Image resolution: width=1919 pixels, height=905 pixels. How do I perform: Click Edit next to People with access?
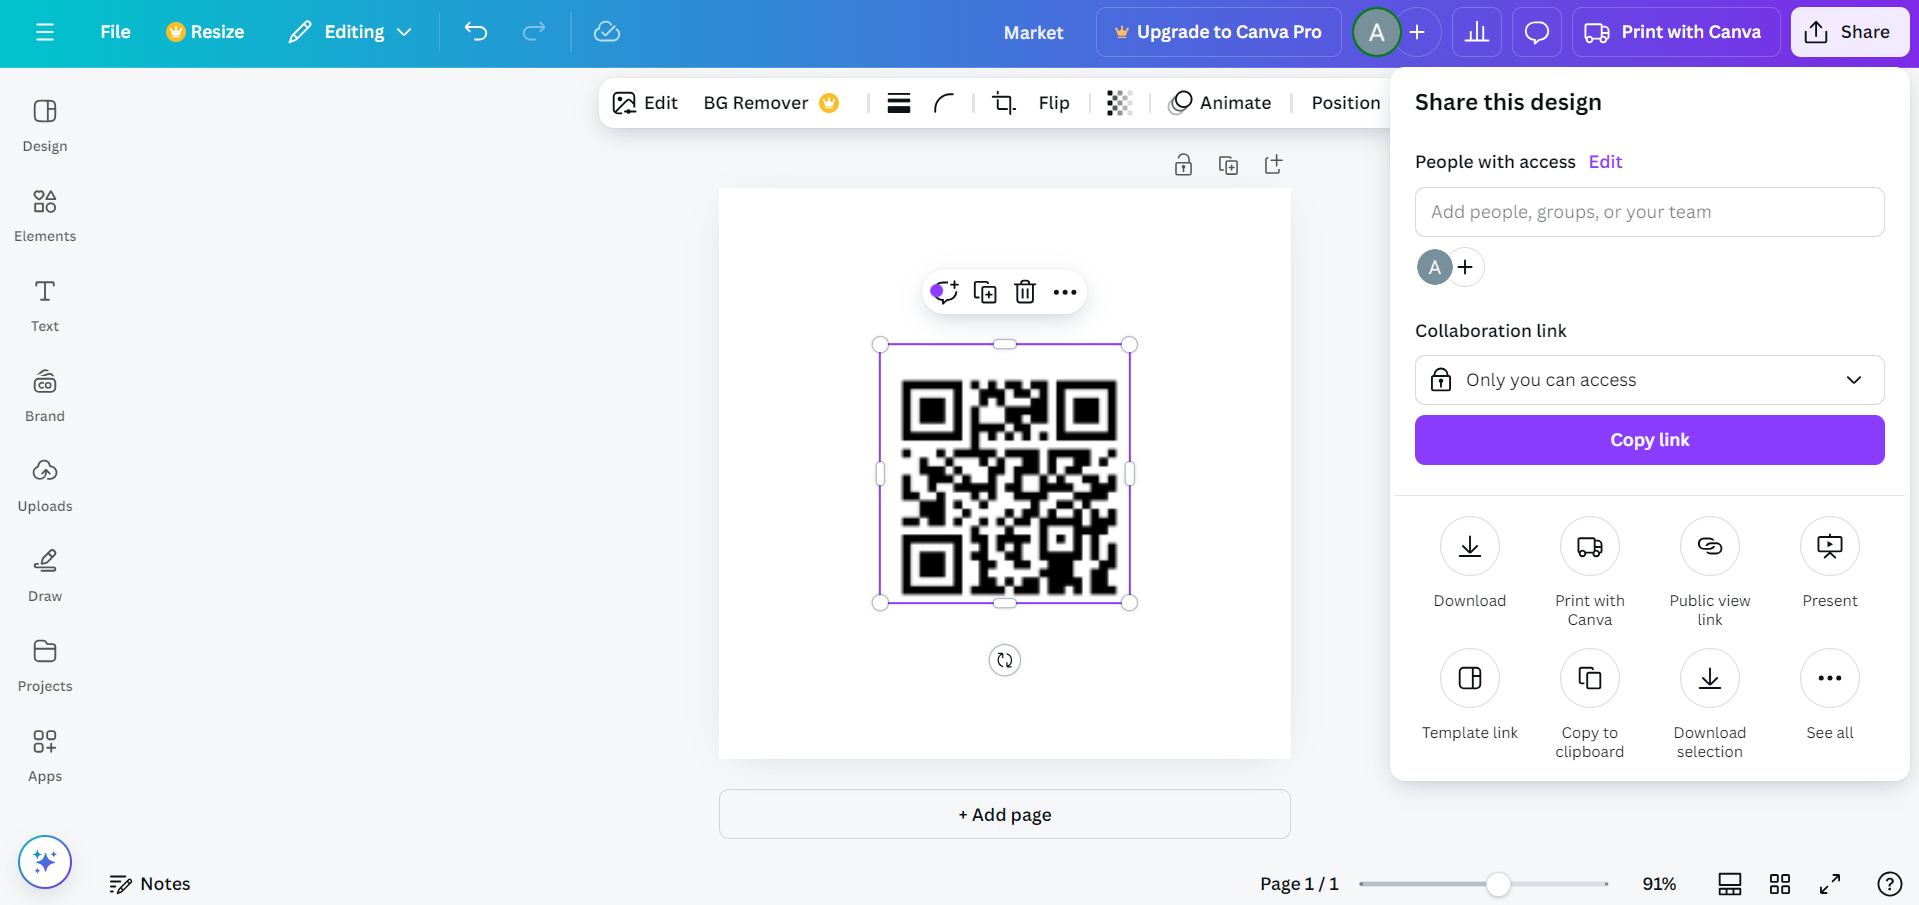click(x=1605, y=162)
